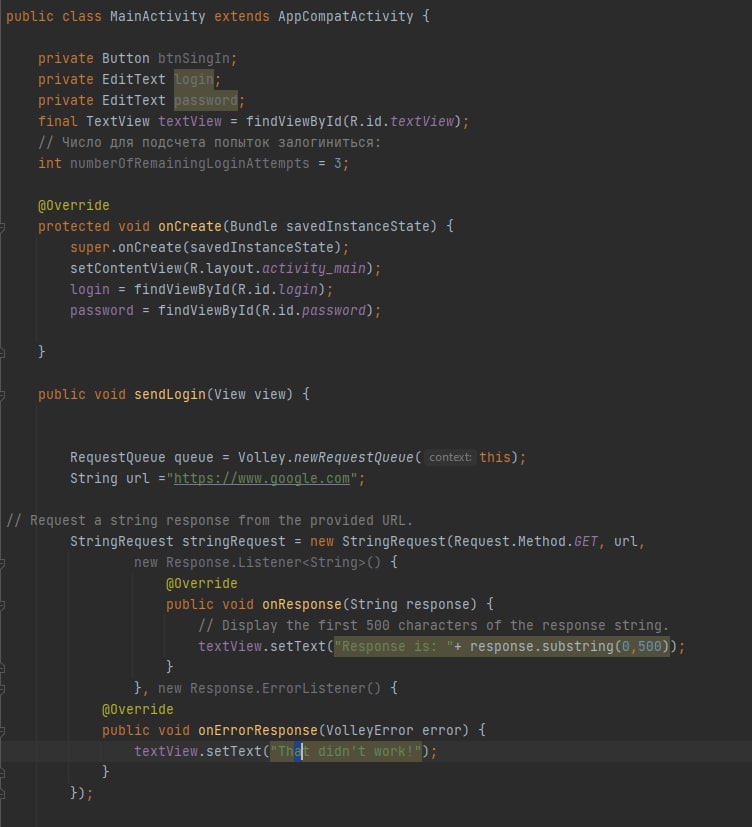Click the onResponse method name

[302, 604]
